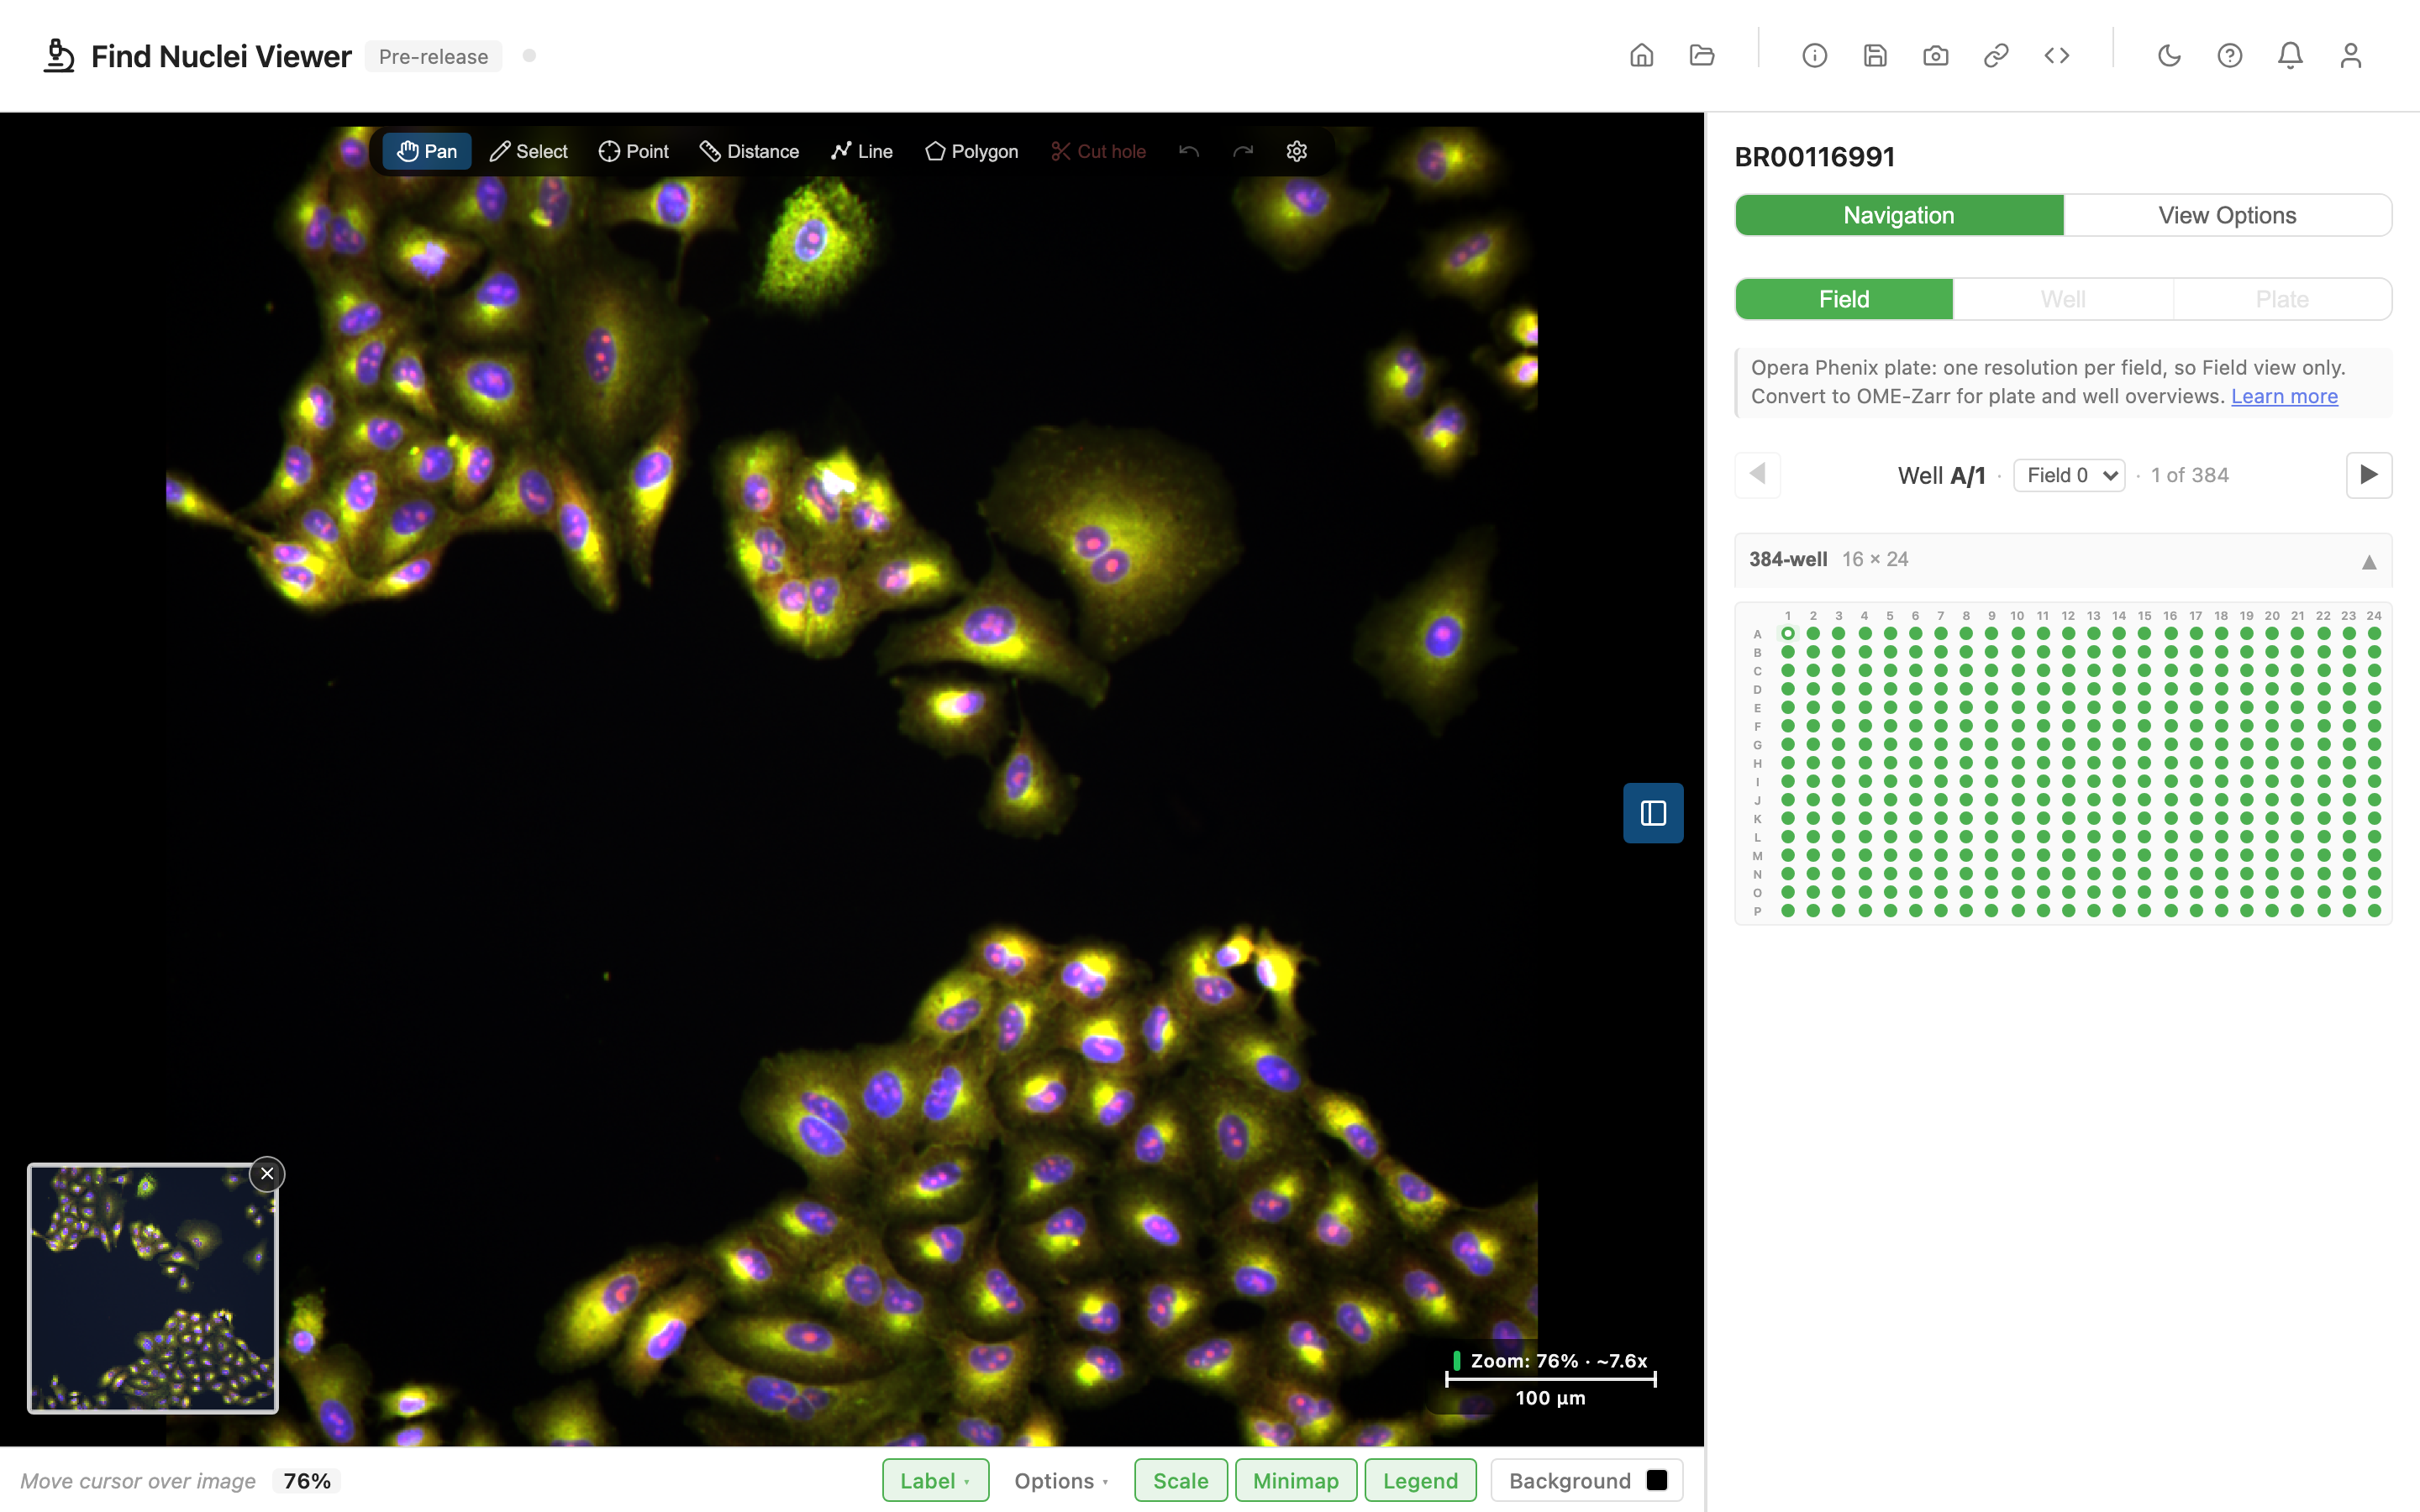Viewport: 2420px width, 1512px height.
Task: Open the Learn more link
Action: pos(2284,396)
